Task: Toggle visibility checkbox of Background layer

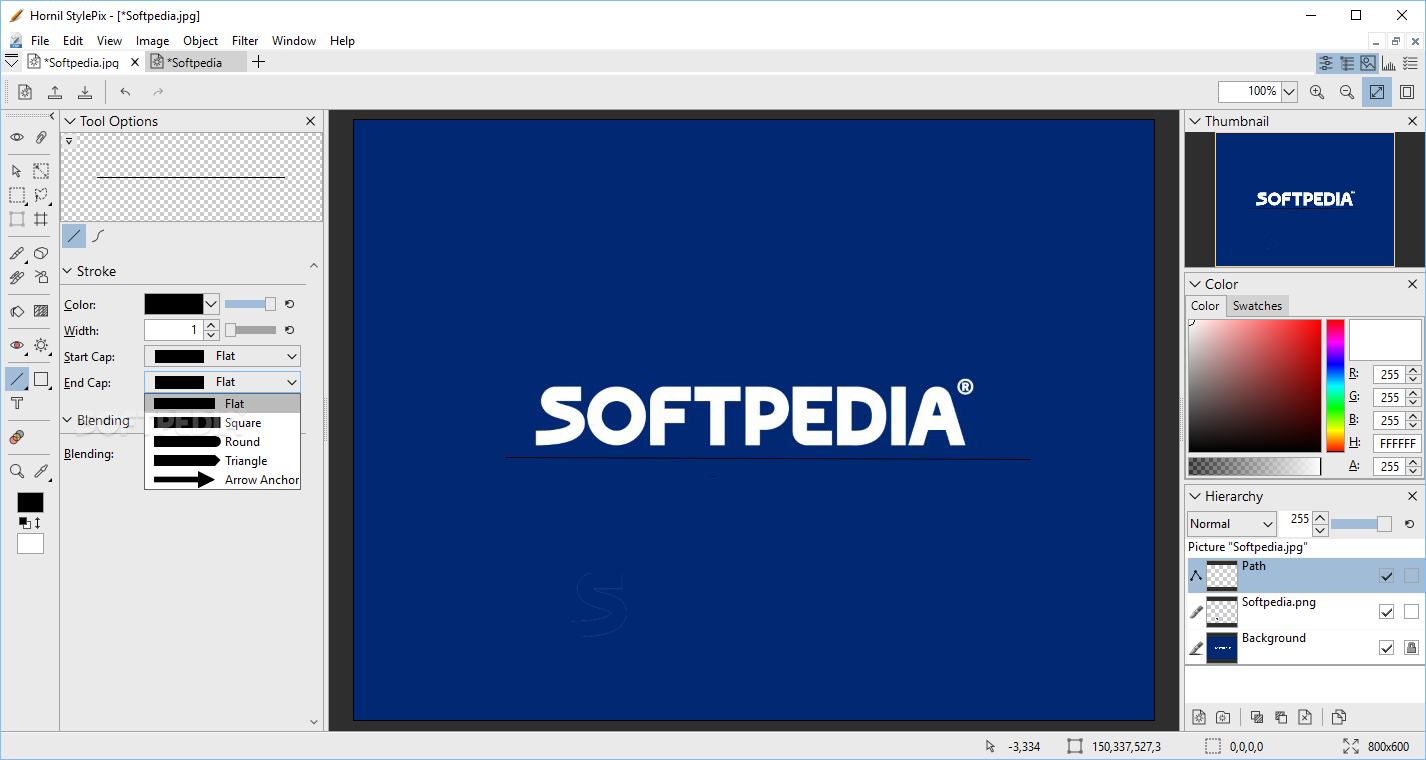Action: 1386,648
